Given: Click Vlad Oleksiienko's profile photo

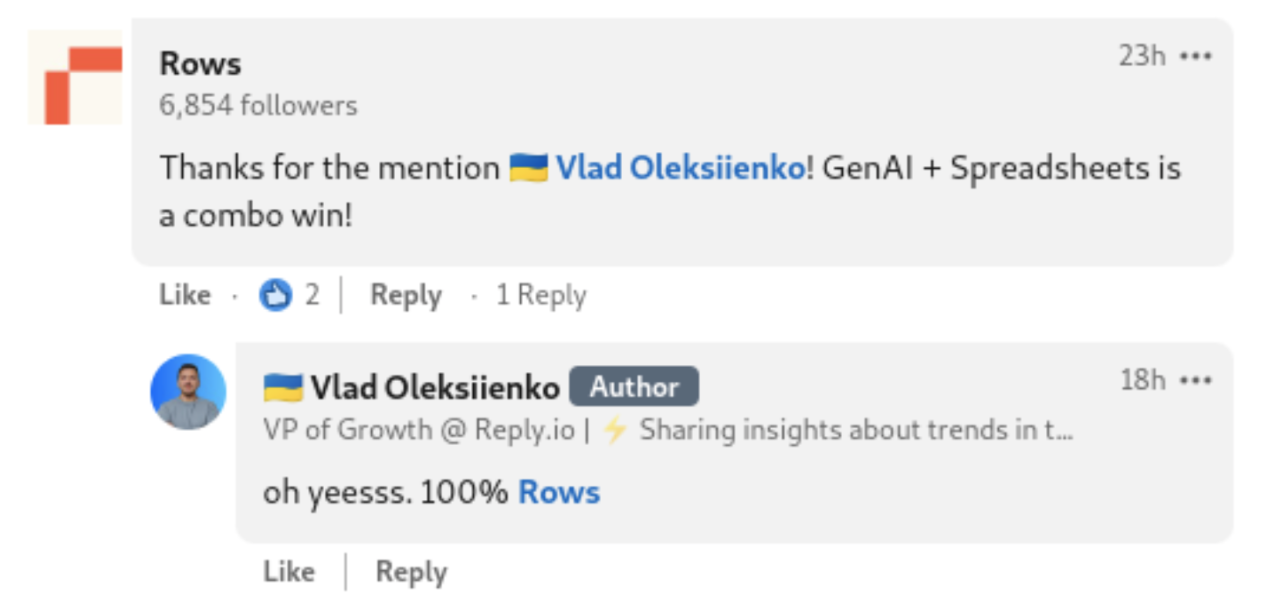Looking at the screenshot, I should pyautogui.click(x=188, y=392).
